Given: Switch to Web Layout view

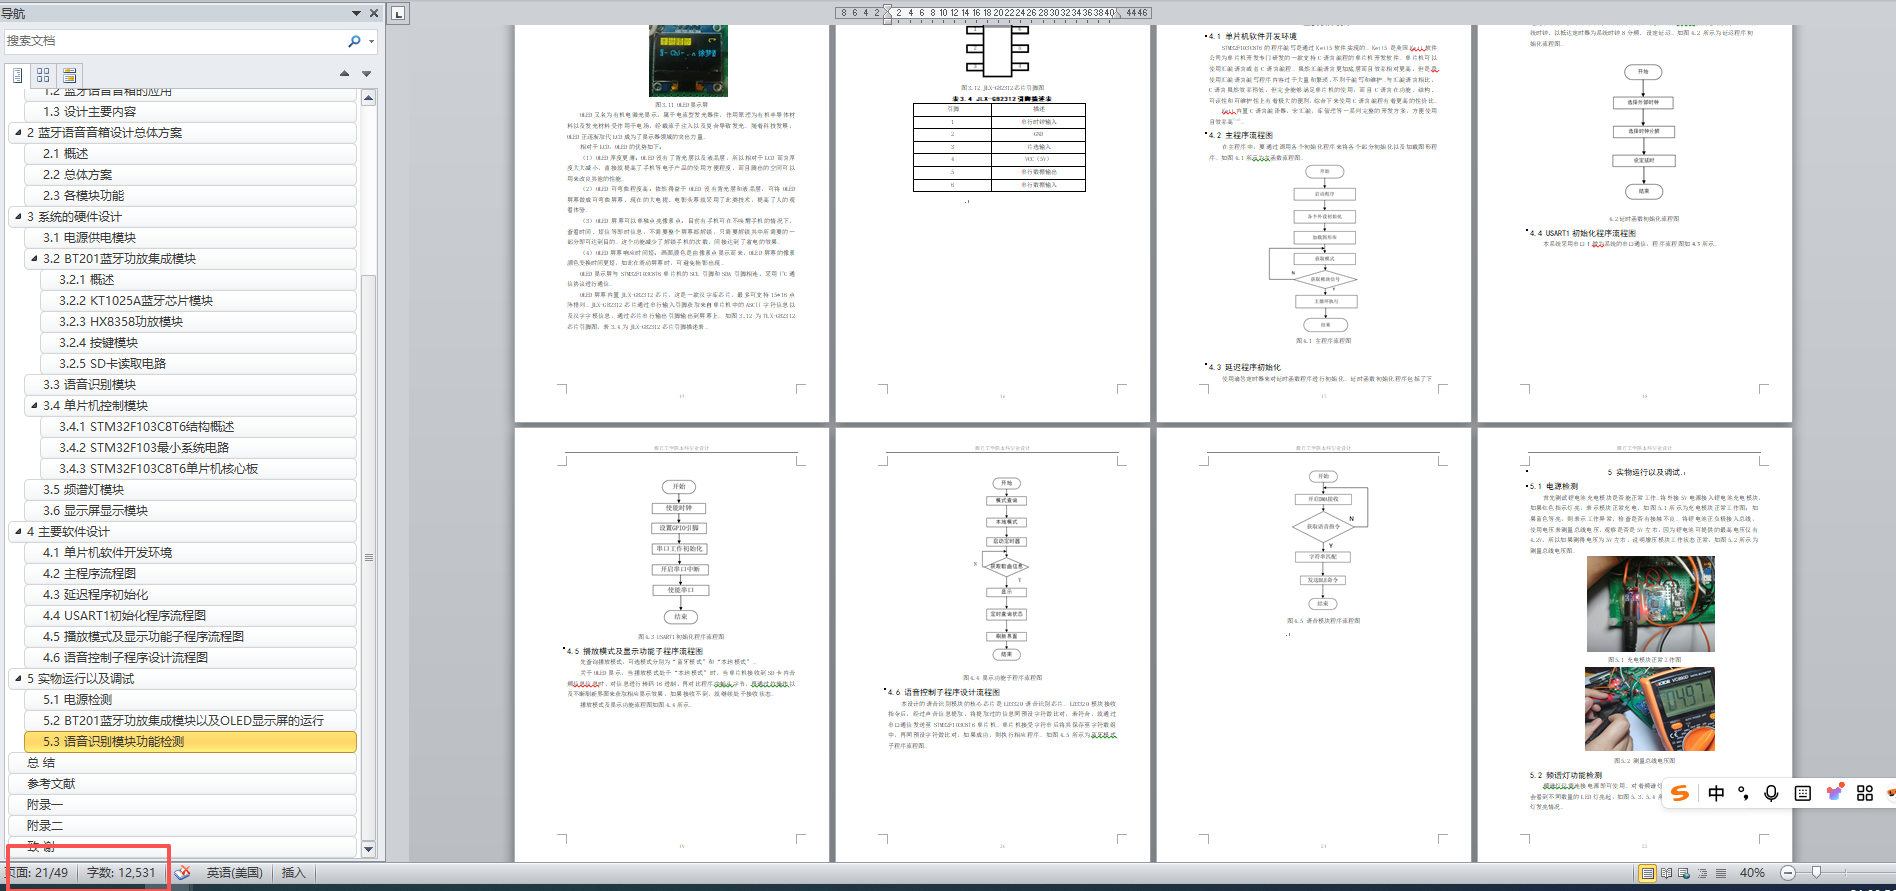Looking at the screenshot, I should point(1684,873).
